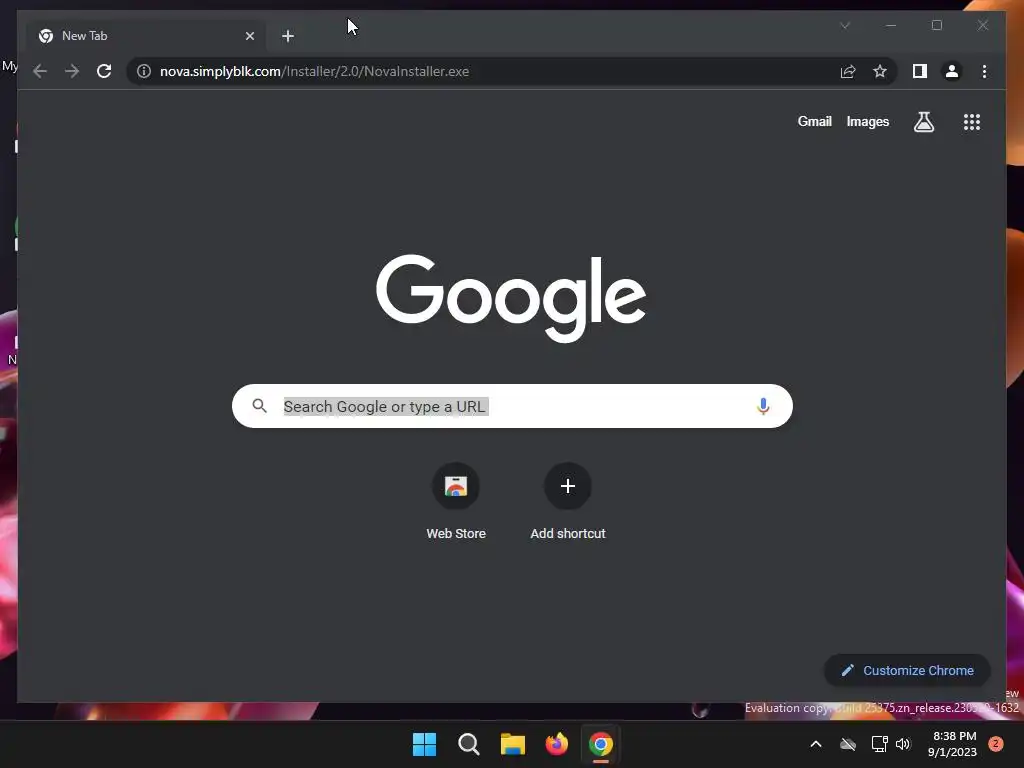Open network status tray icon

pos(879,744)
